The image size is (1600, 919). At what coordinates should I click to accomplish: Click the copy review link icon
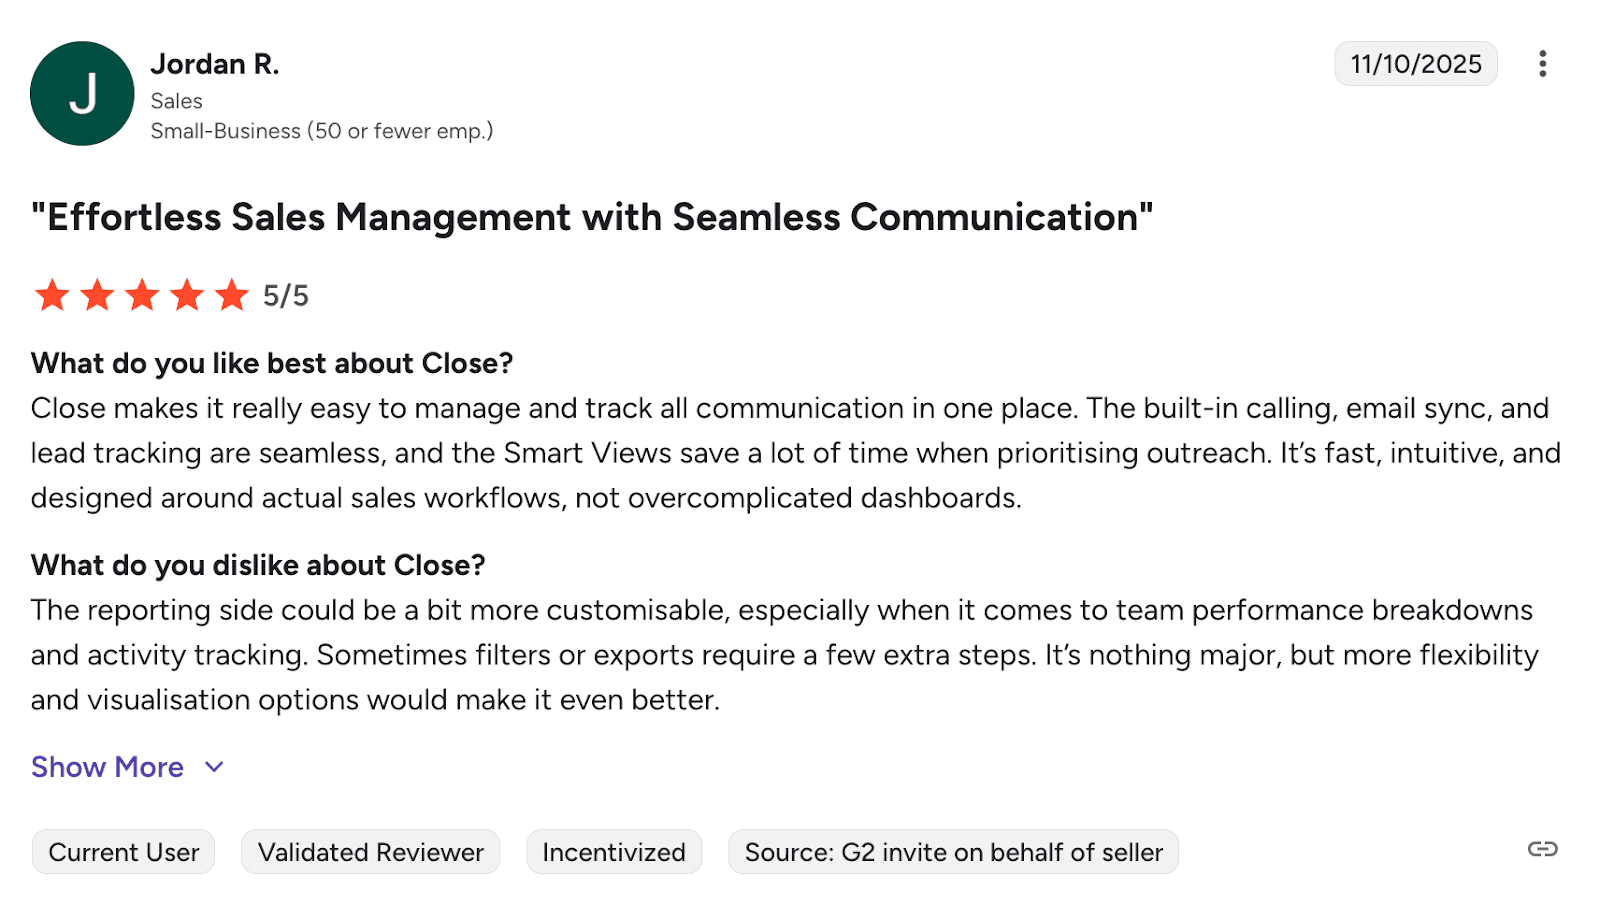click(1542, 849)
